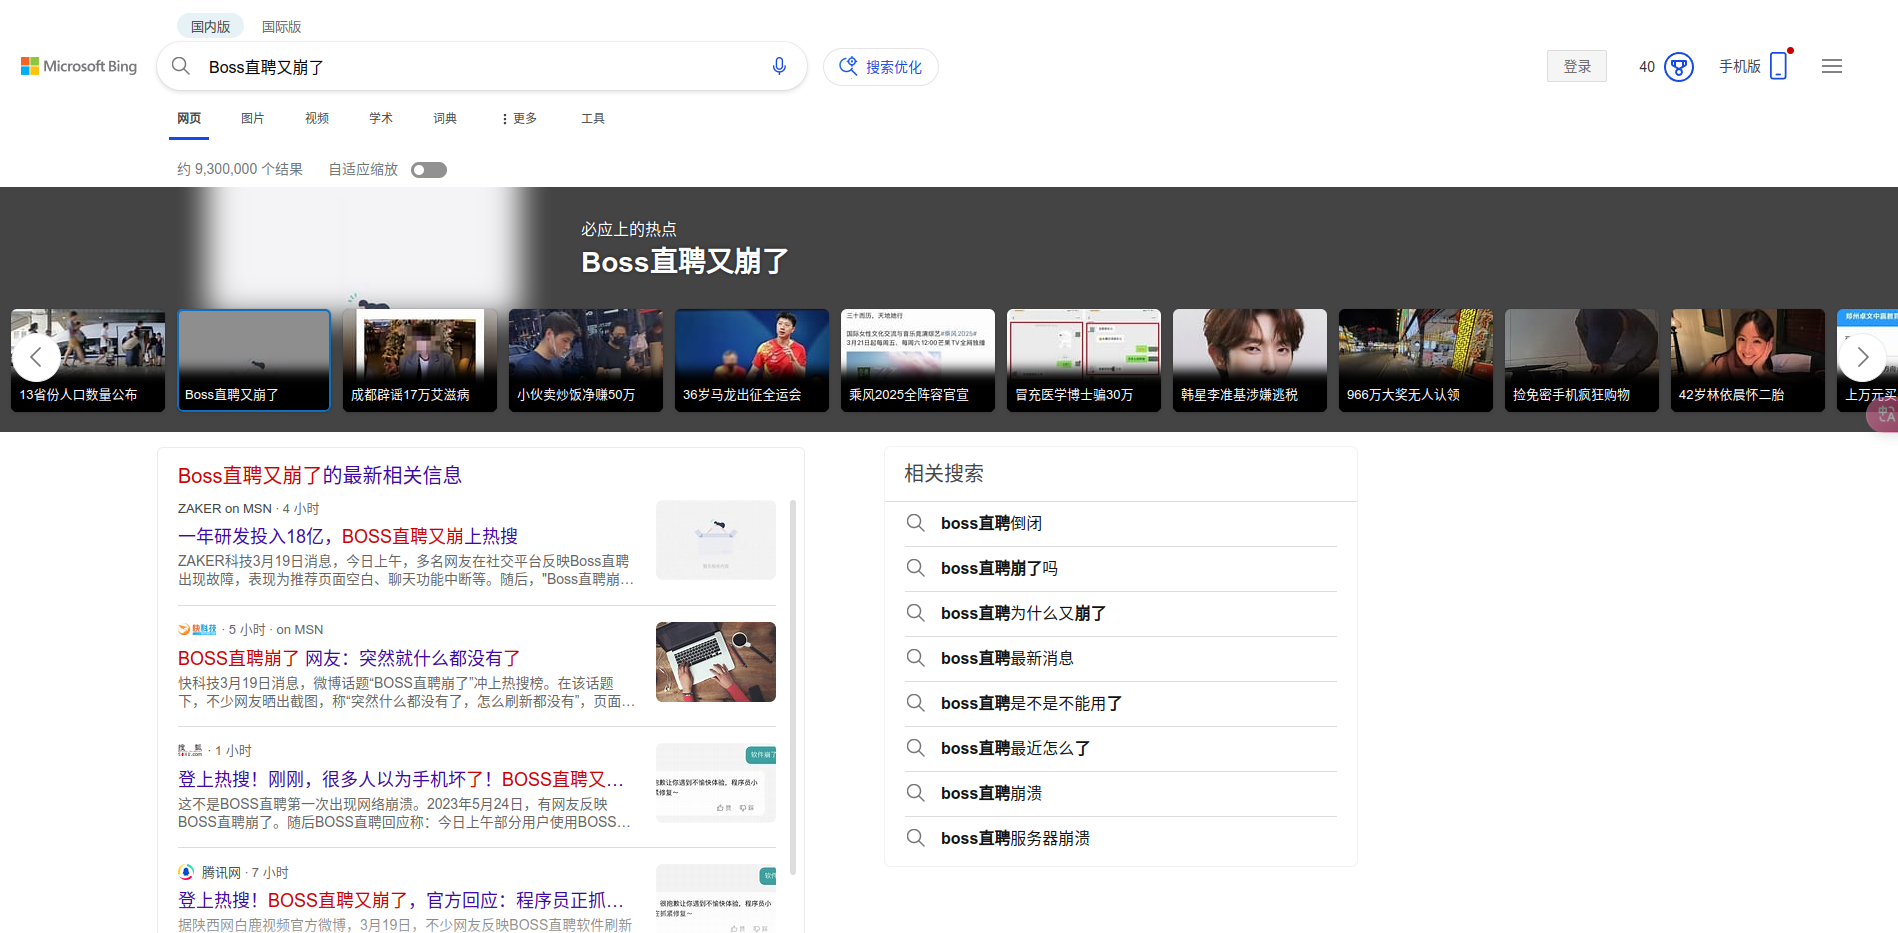Expand the 更多 menu
This screenshot has width=1898, height=933.
tap(519, 118)
